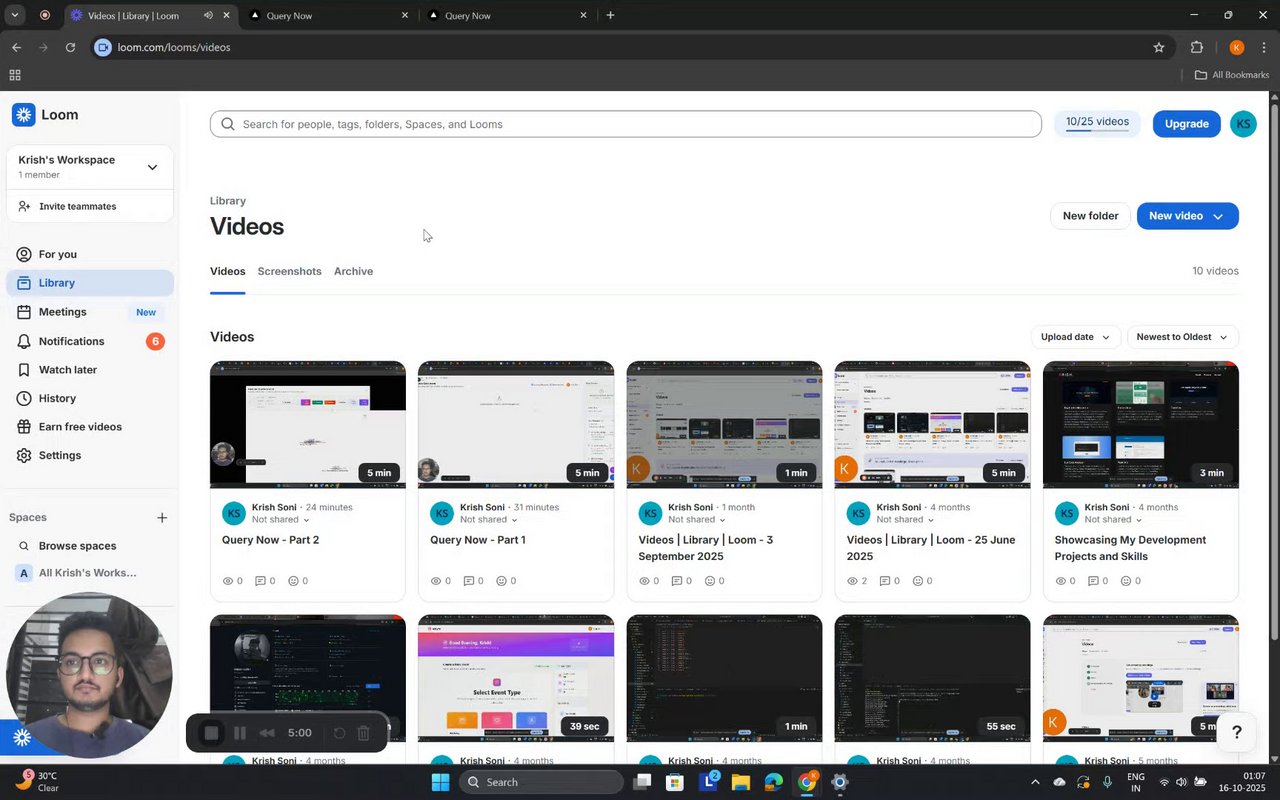Open the Query Now - Part 1 video thumbnail
The image size is (1280, 800).
point(516,424)
